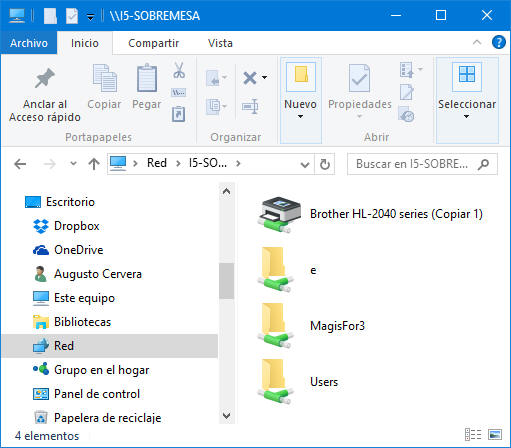This screenshot has height=448, width=511.
Task: Collapse the ribbon with the up chevron
Action: pyautogui.click(x=477, y=42)
